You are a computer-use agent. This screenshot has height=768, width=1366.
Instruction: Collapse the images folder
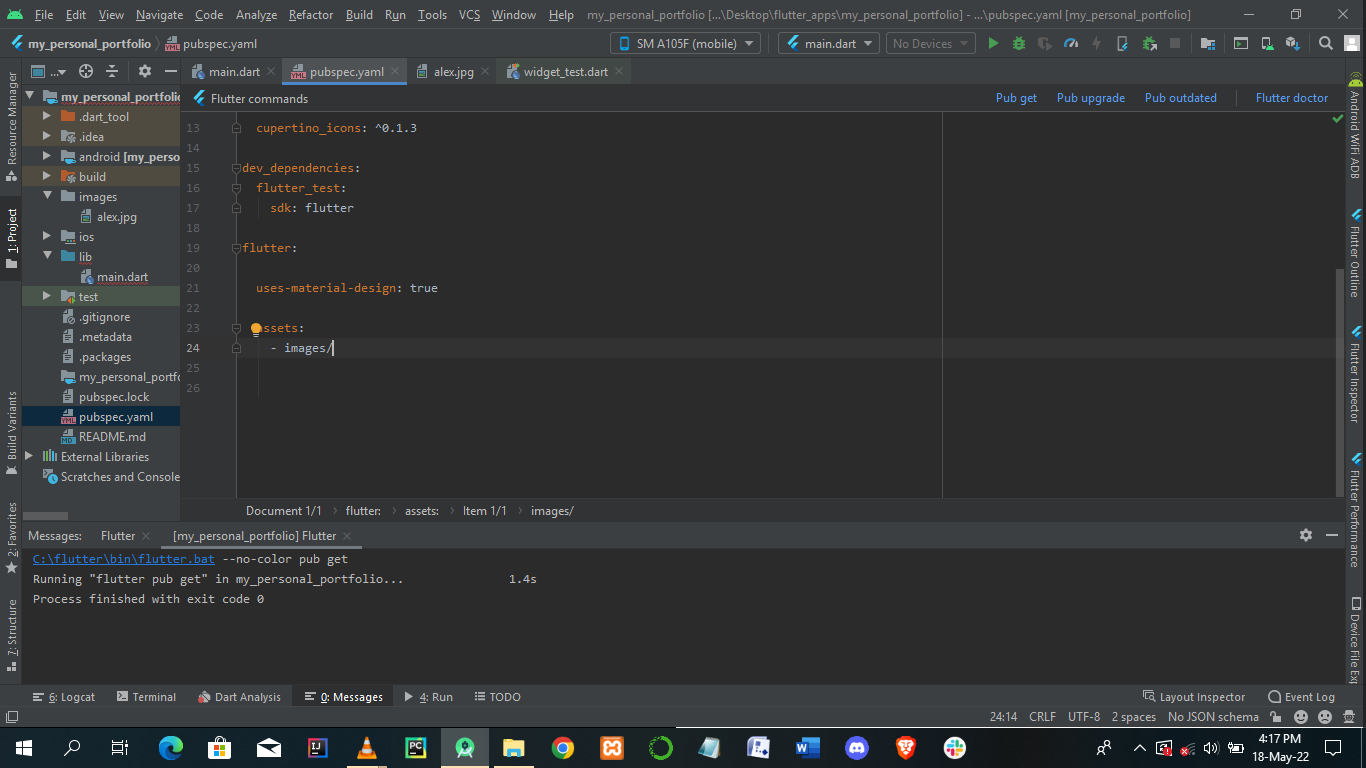tap(47, 197)
